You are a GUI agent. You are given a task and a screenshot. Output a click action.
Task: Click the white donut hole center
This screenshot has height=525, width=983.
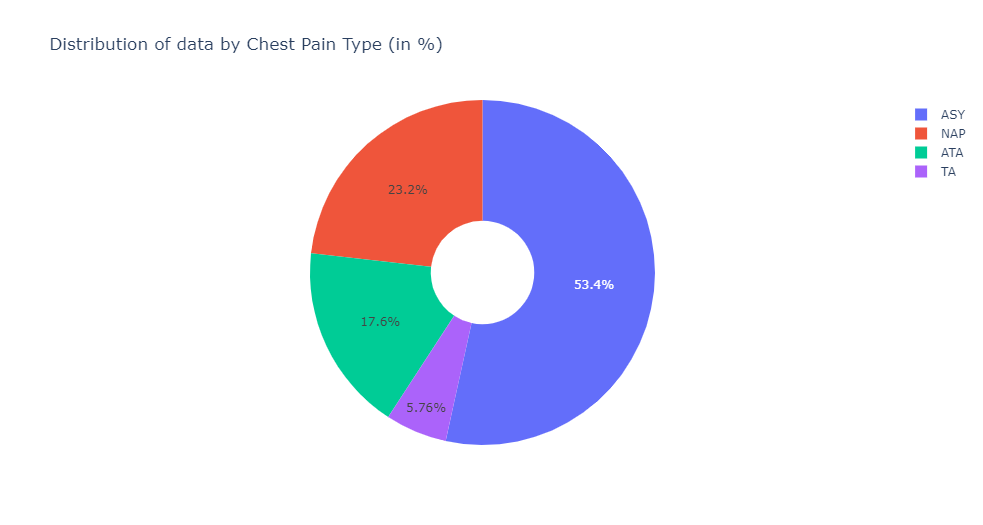click(x=483, y=272)
